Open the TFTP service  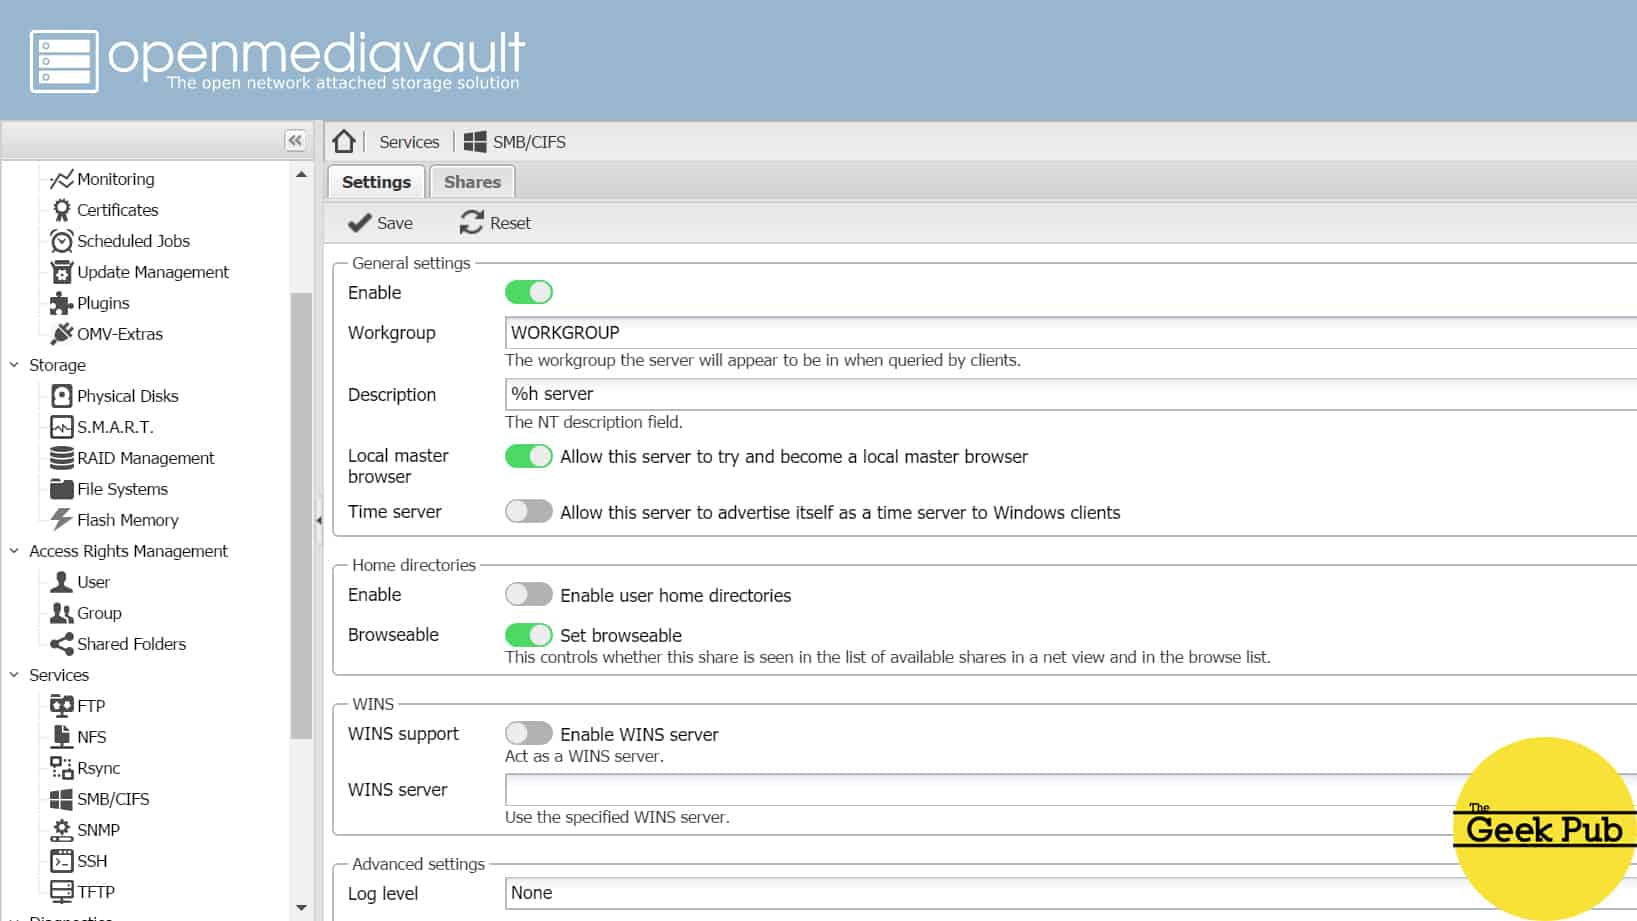tap(82, 892)
